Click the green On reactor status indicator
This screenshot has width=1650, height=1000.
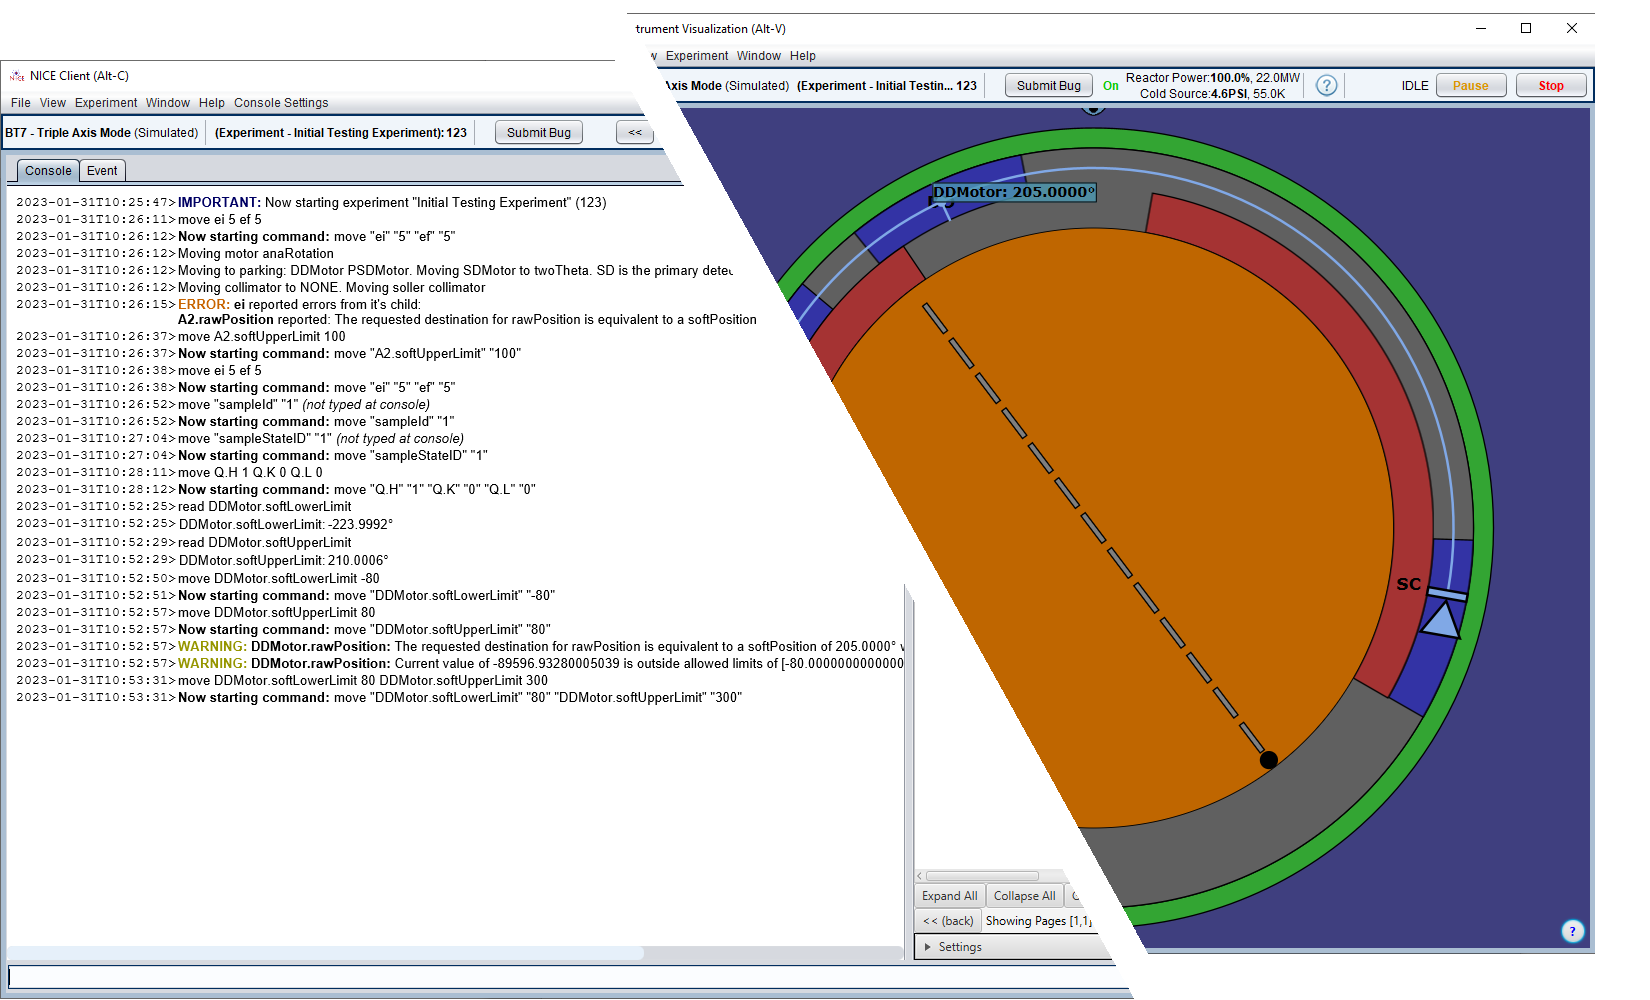(x=1110, y=86)
